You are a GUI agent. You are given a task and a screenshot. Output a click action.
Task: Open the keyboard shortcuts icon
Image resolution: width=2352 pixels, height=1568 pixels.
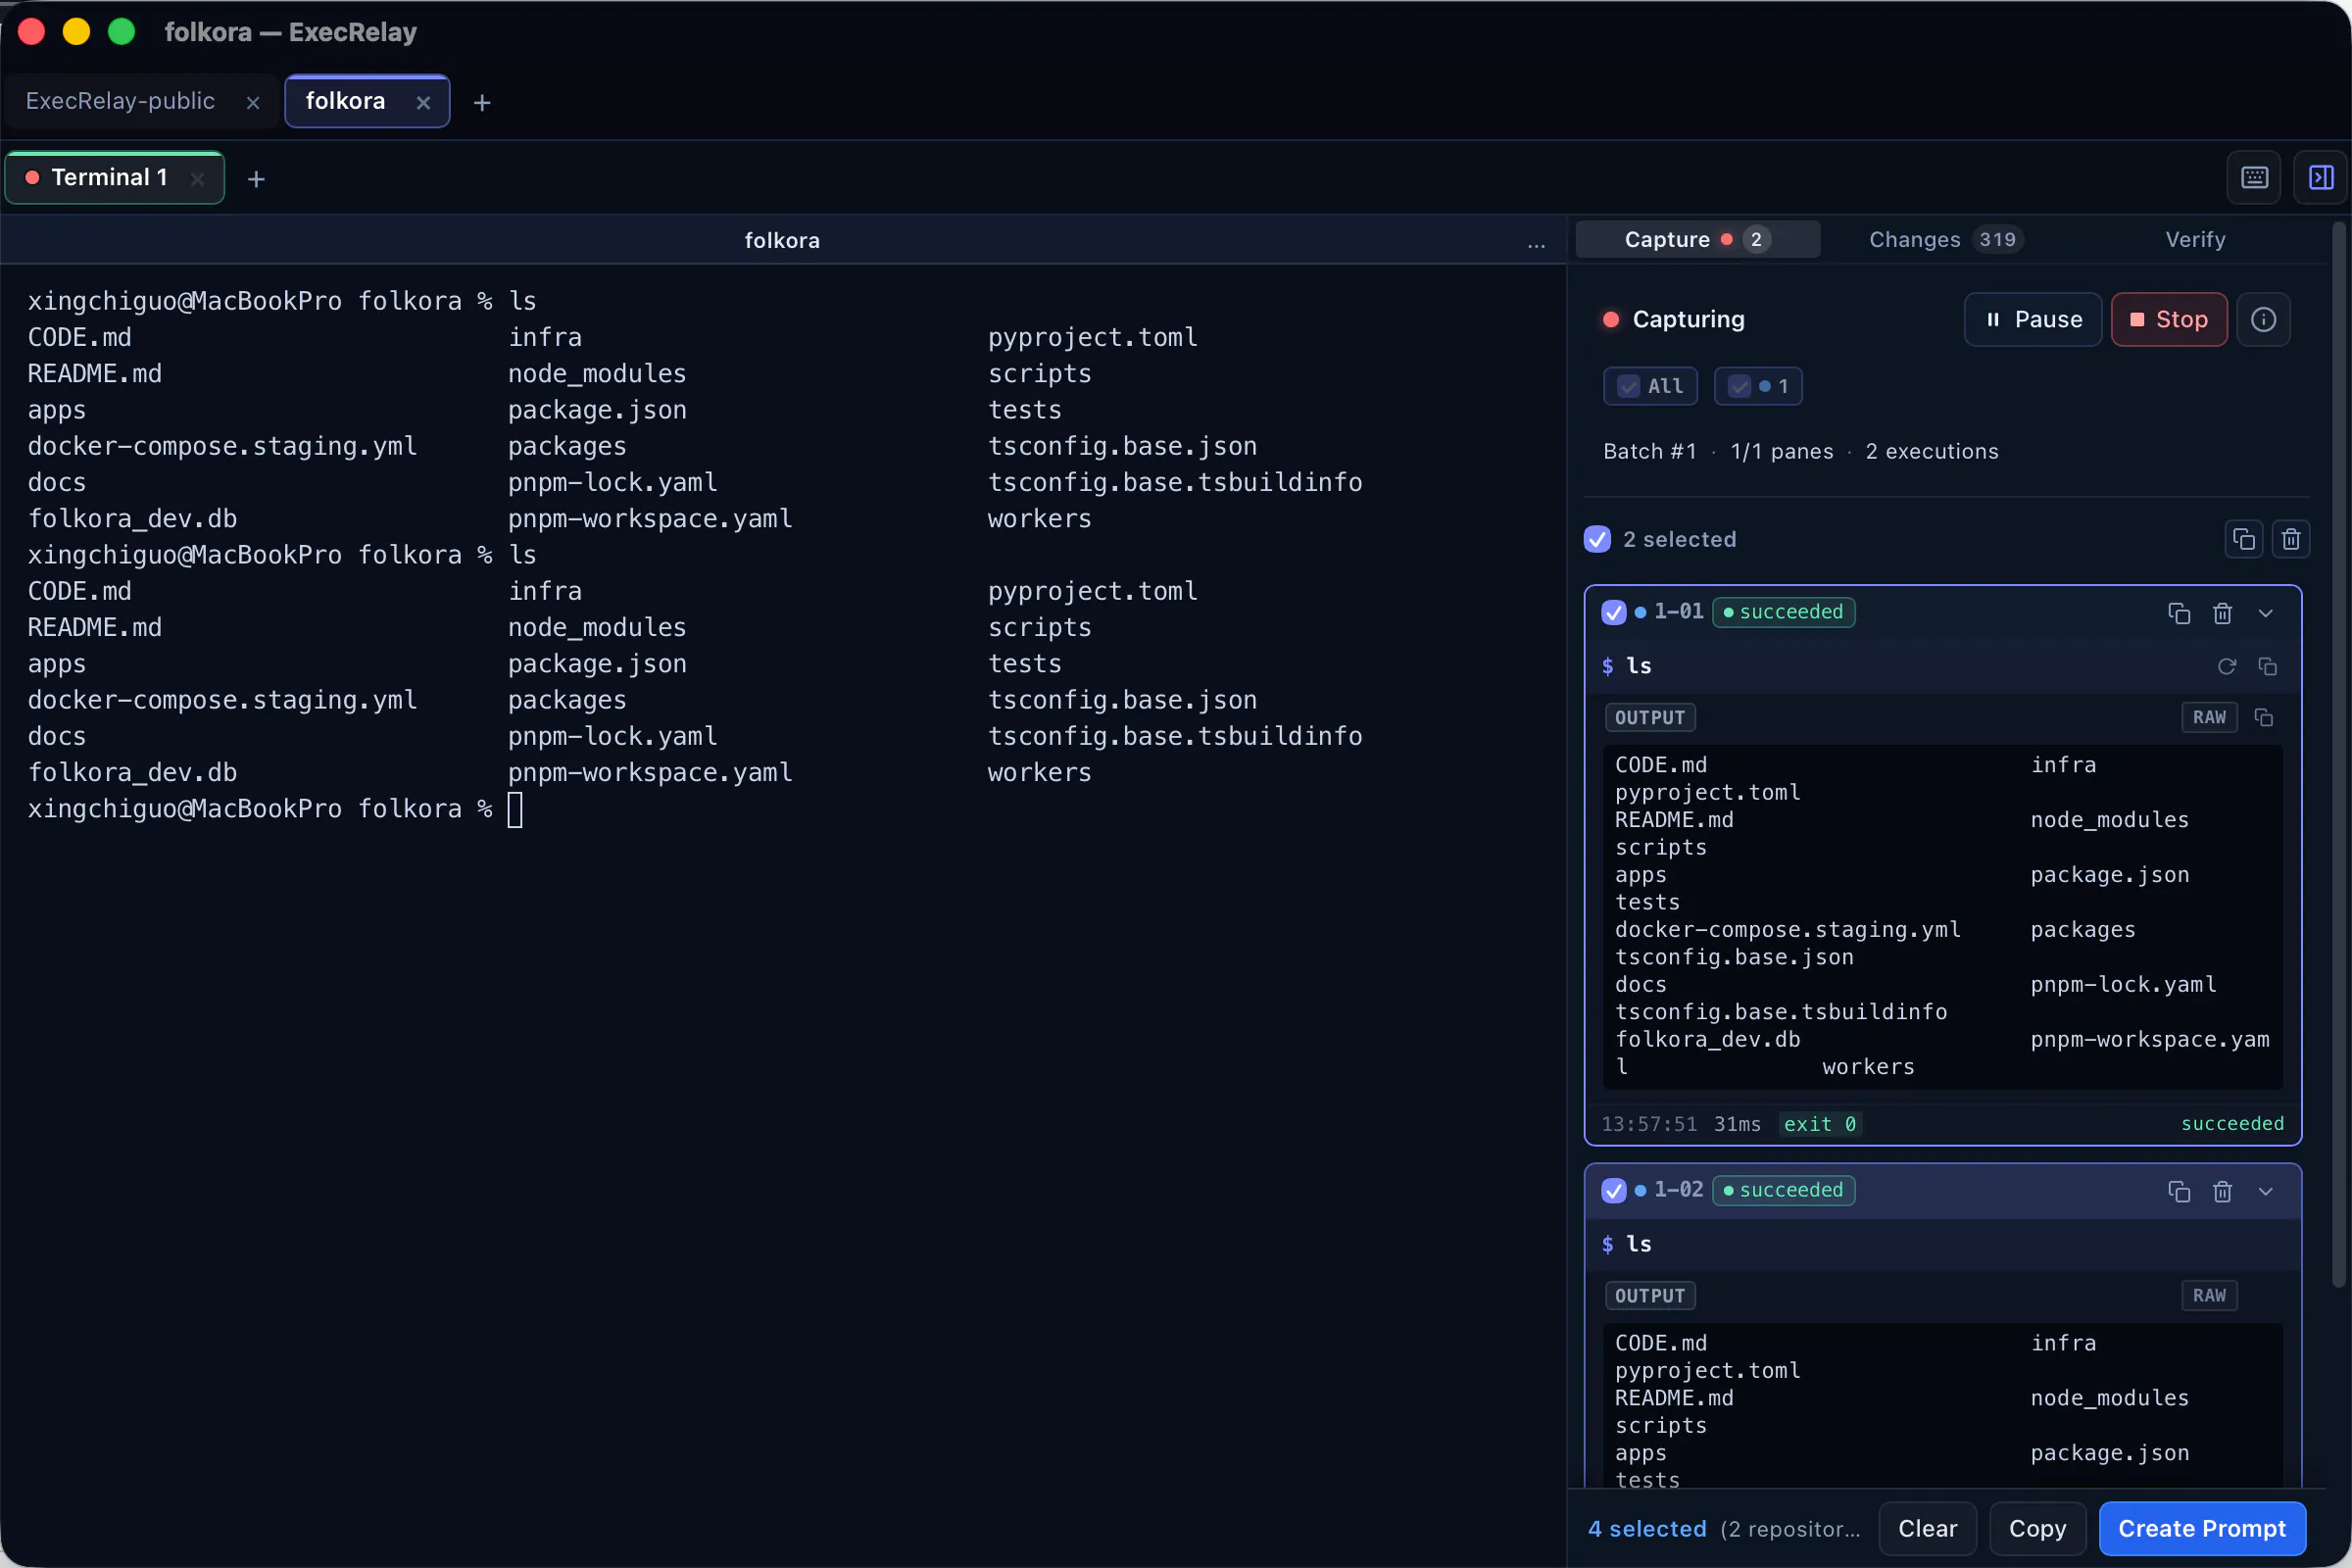tap(2254, 178)
